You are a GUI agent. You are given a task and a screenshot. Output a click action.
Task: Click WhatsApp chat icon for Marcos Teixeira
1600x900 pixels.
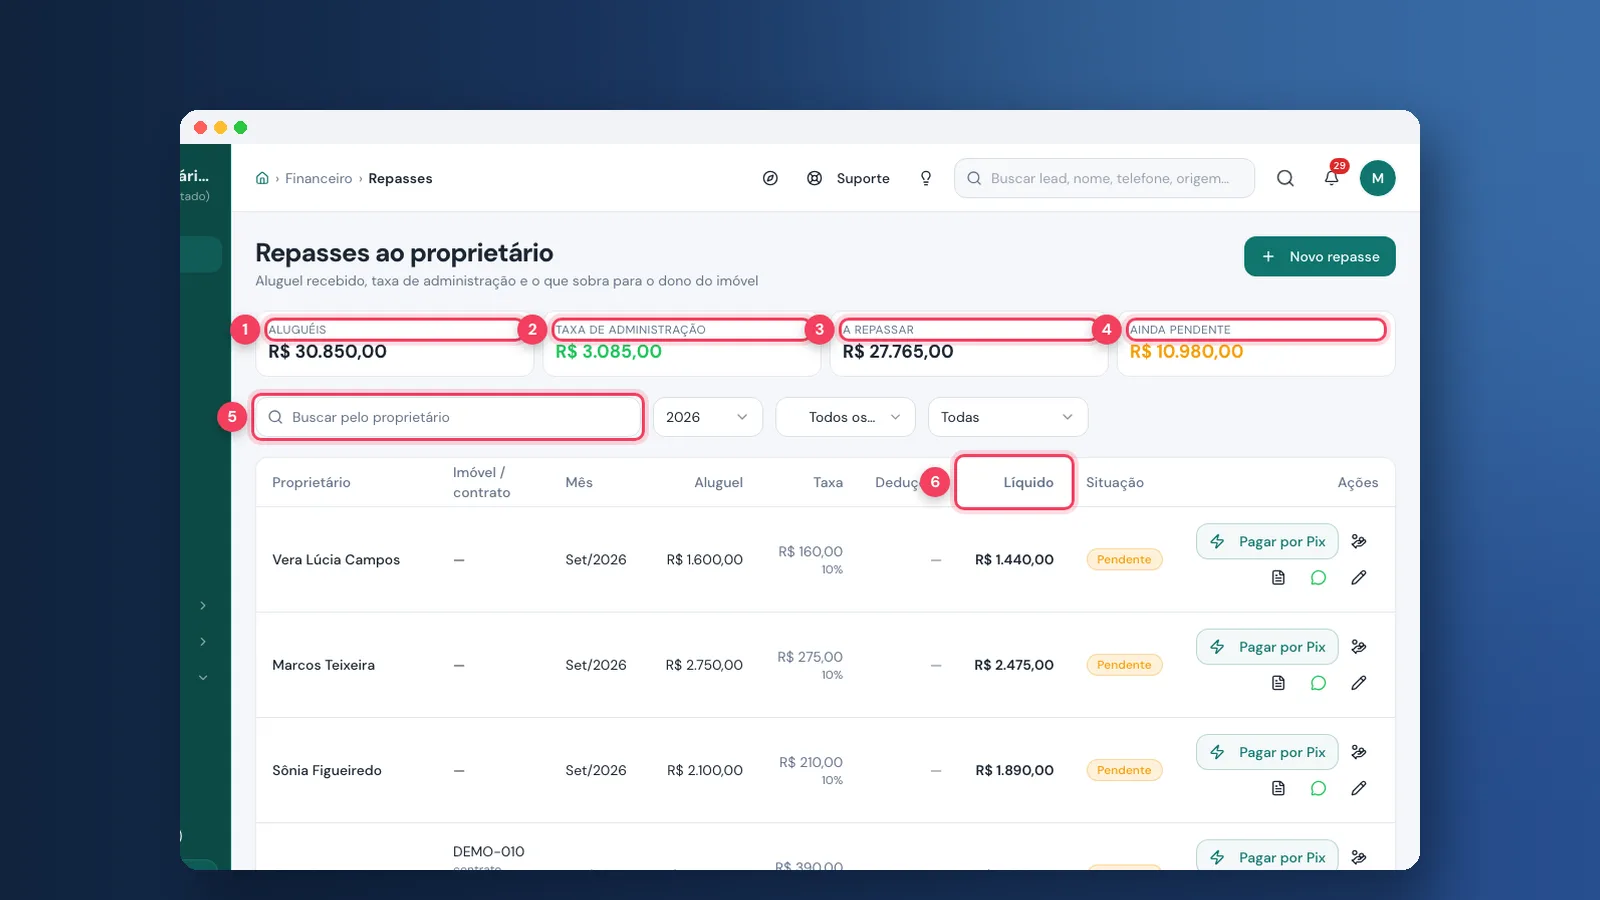1318,683
